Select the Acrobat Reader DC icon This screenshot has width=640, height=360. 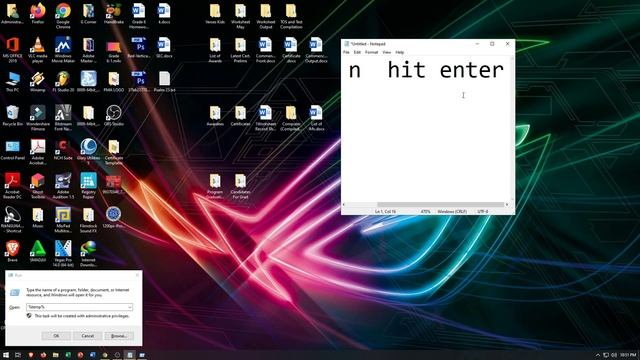click(13, 185)
